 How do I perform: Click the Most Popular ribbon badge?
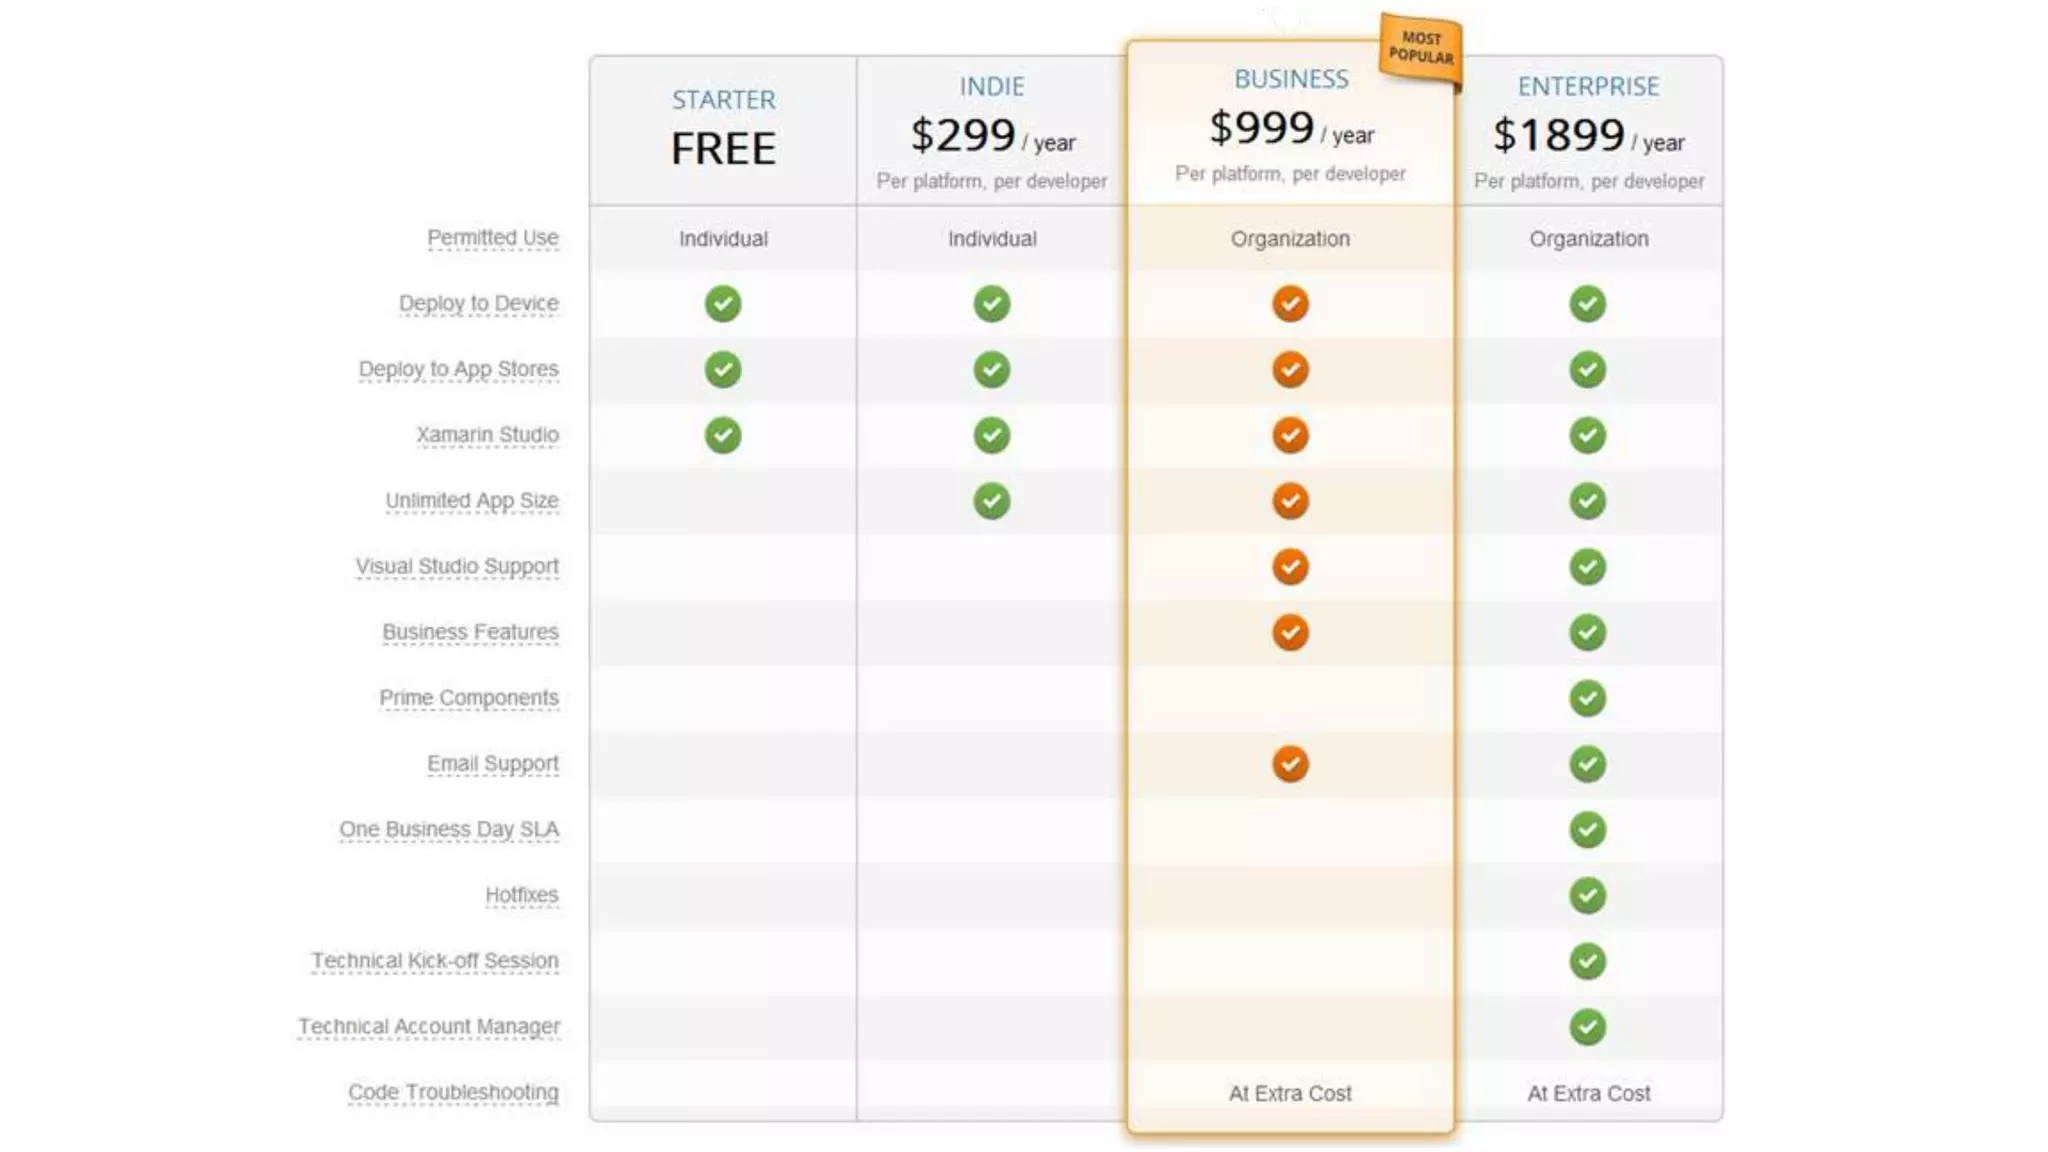coord(1420,48)
